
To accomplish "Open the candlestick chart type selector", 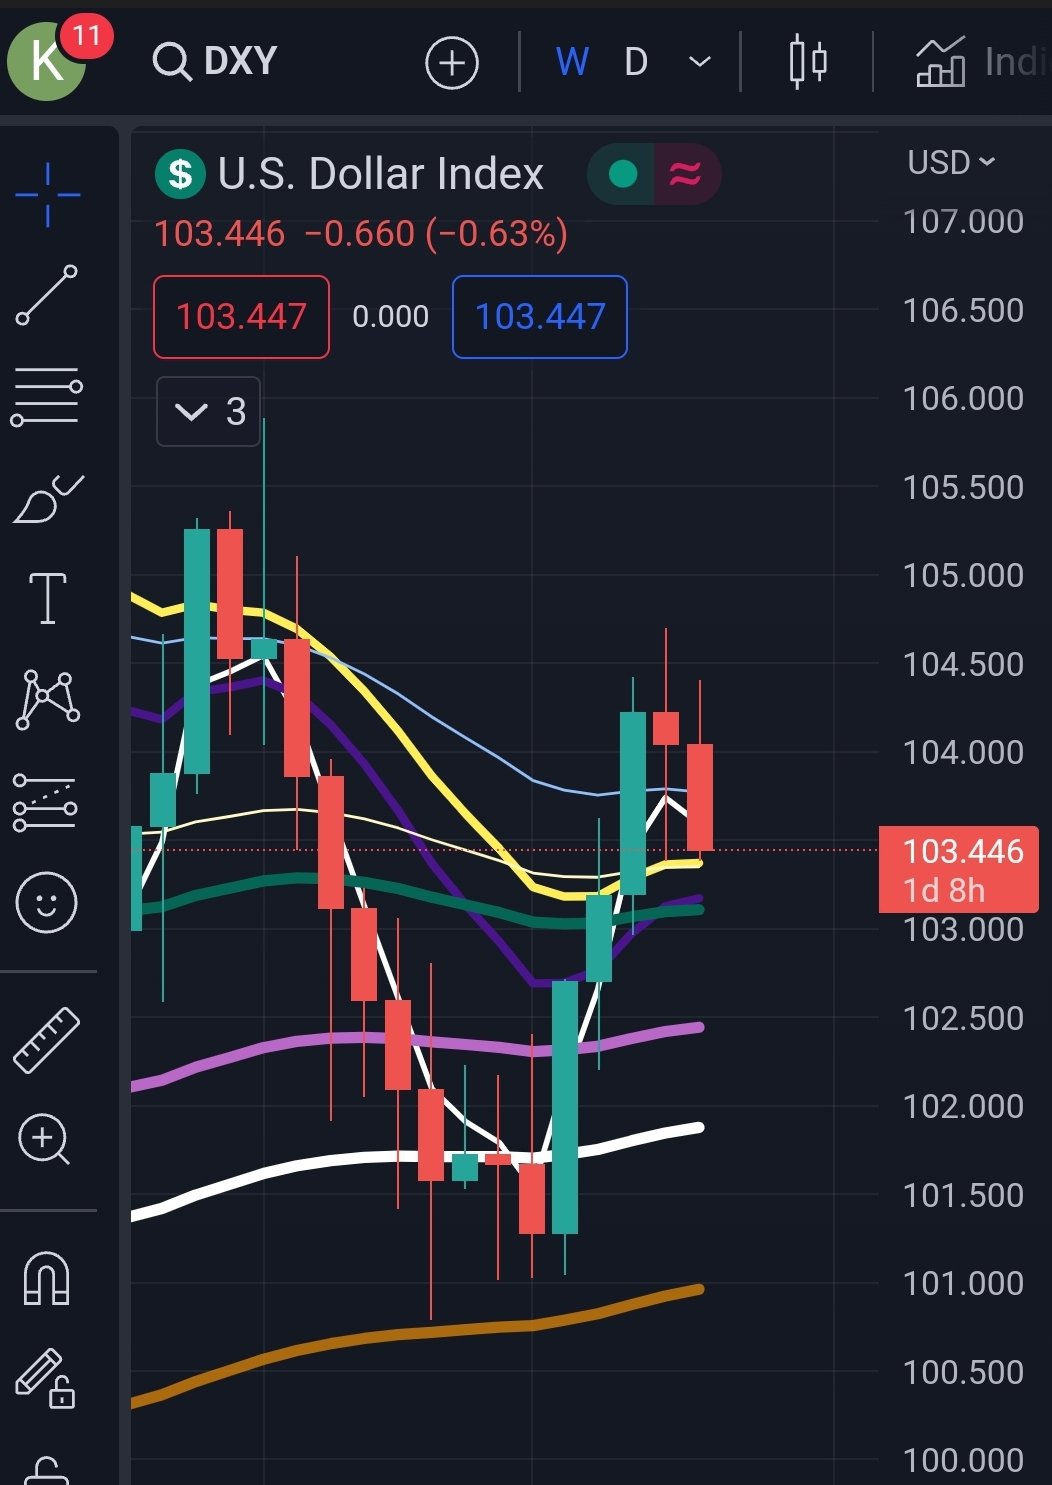I will 807,62.
